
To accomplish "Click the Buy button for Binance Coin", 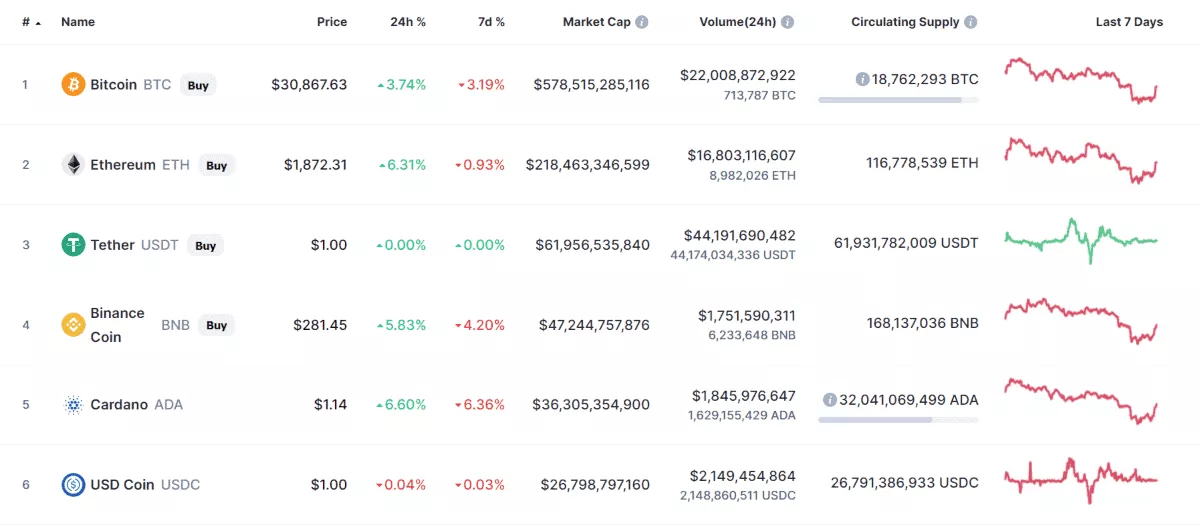I will coord(216,325).
